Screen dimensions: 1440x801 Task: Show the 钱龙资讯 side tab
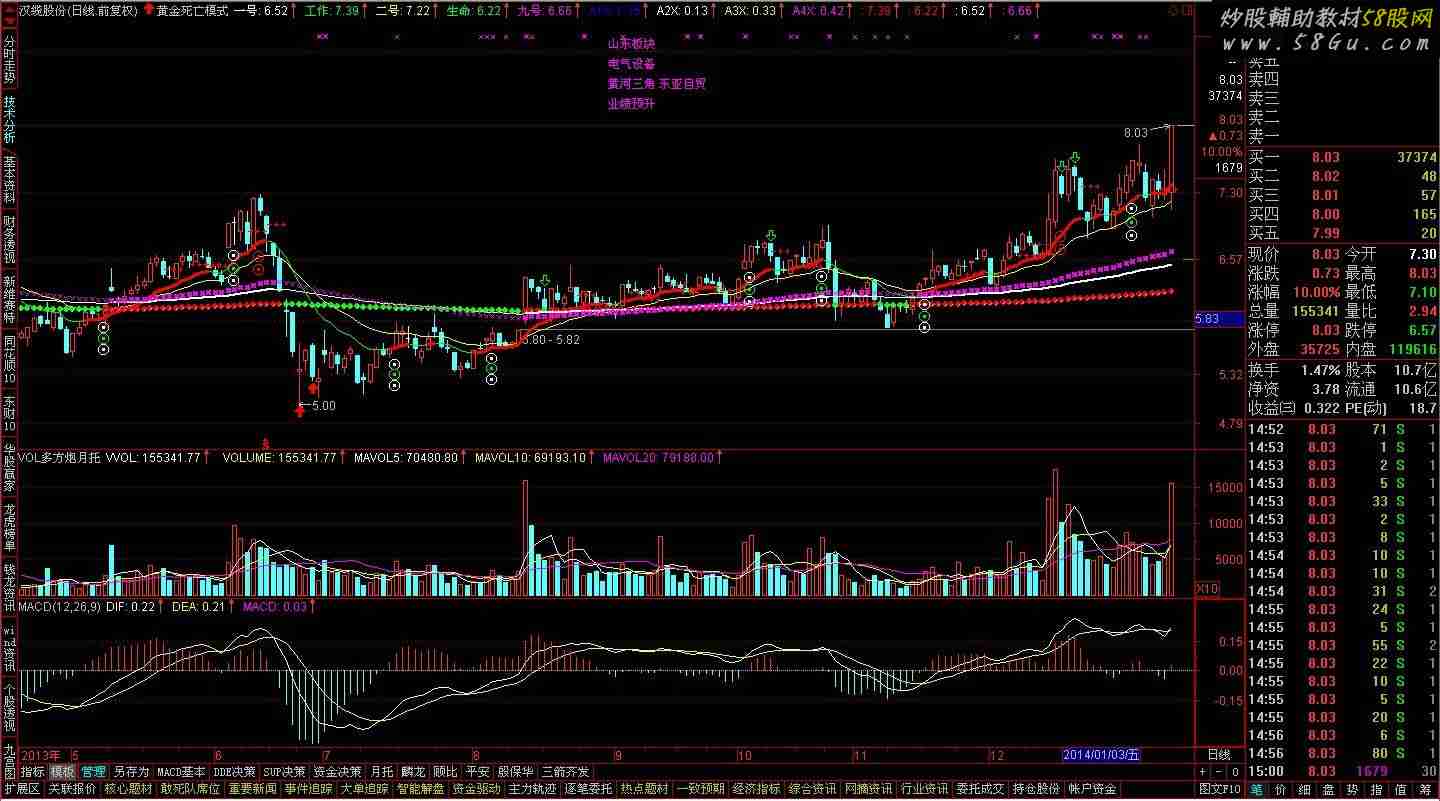click(9, 588)
